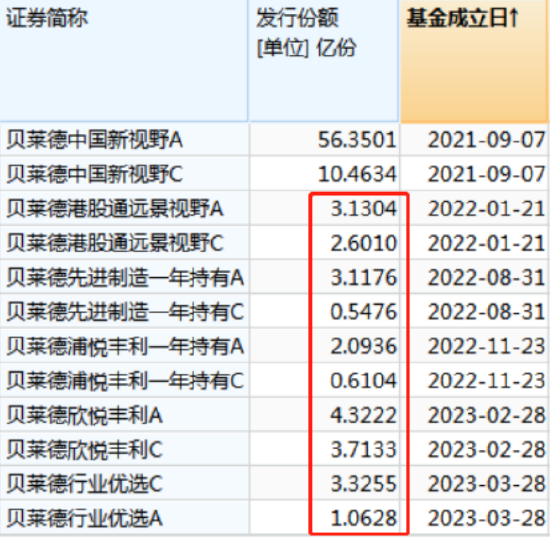Click date 2022-11-23 in 贝莱德浦悦丰利一年持有A row
This screenshot has height=540, width=550.
(x=487, y=346)
